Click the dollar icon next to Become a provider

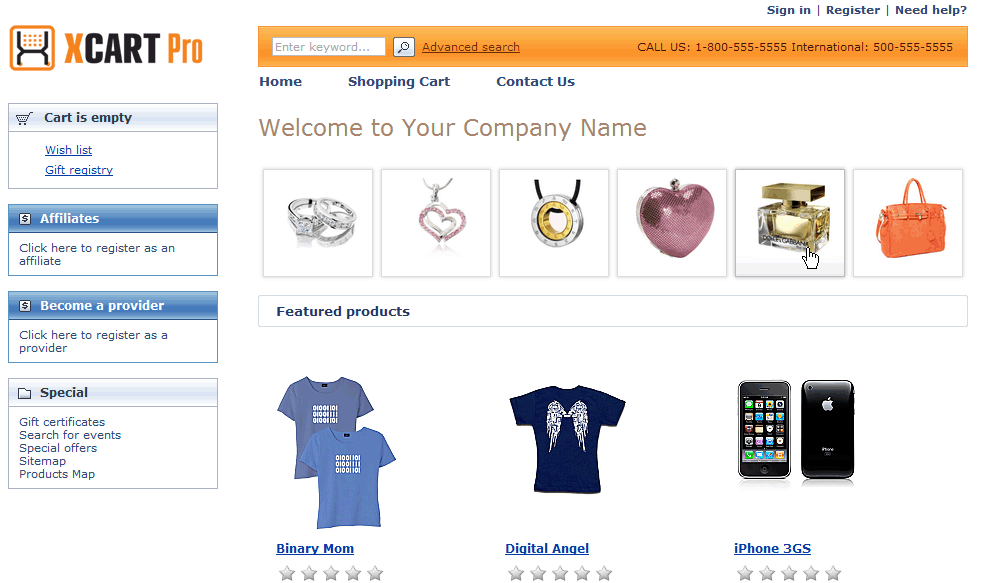25,306
